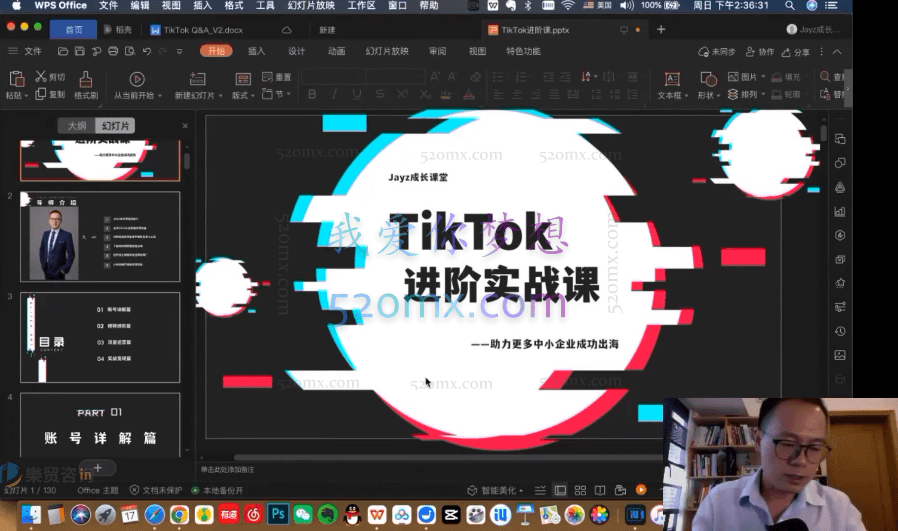Click the Share (分享) button
Viewport: 898px width, 531px height.
pyautogui.click(x=796, y=52)
